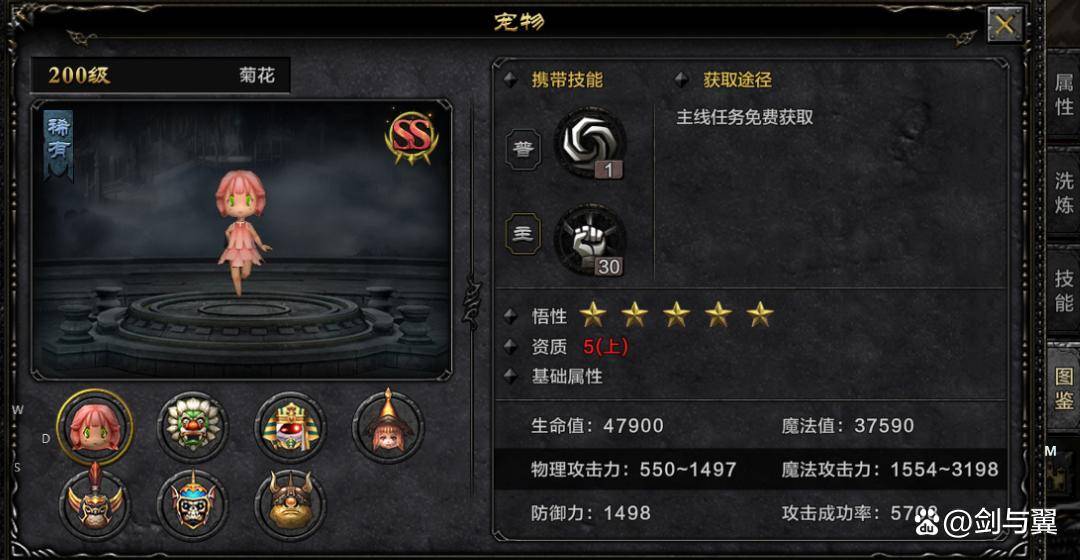Click the 普 skill slot label
The width and height of the screenshot is (1080, 560).
pyautogui.click(x=523, y=149)
